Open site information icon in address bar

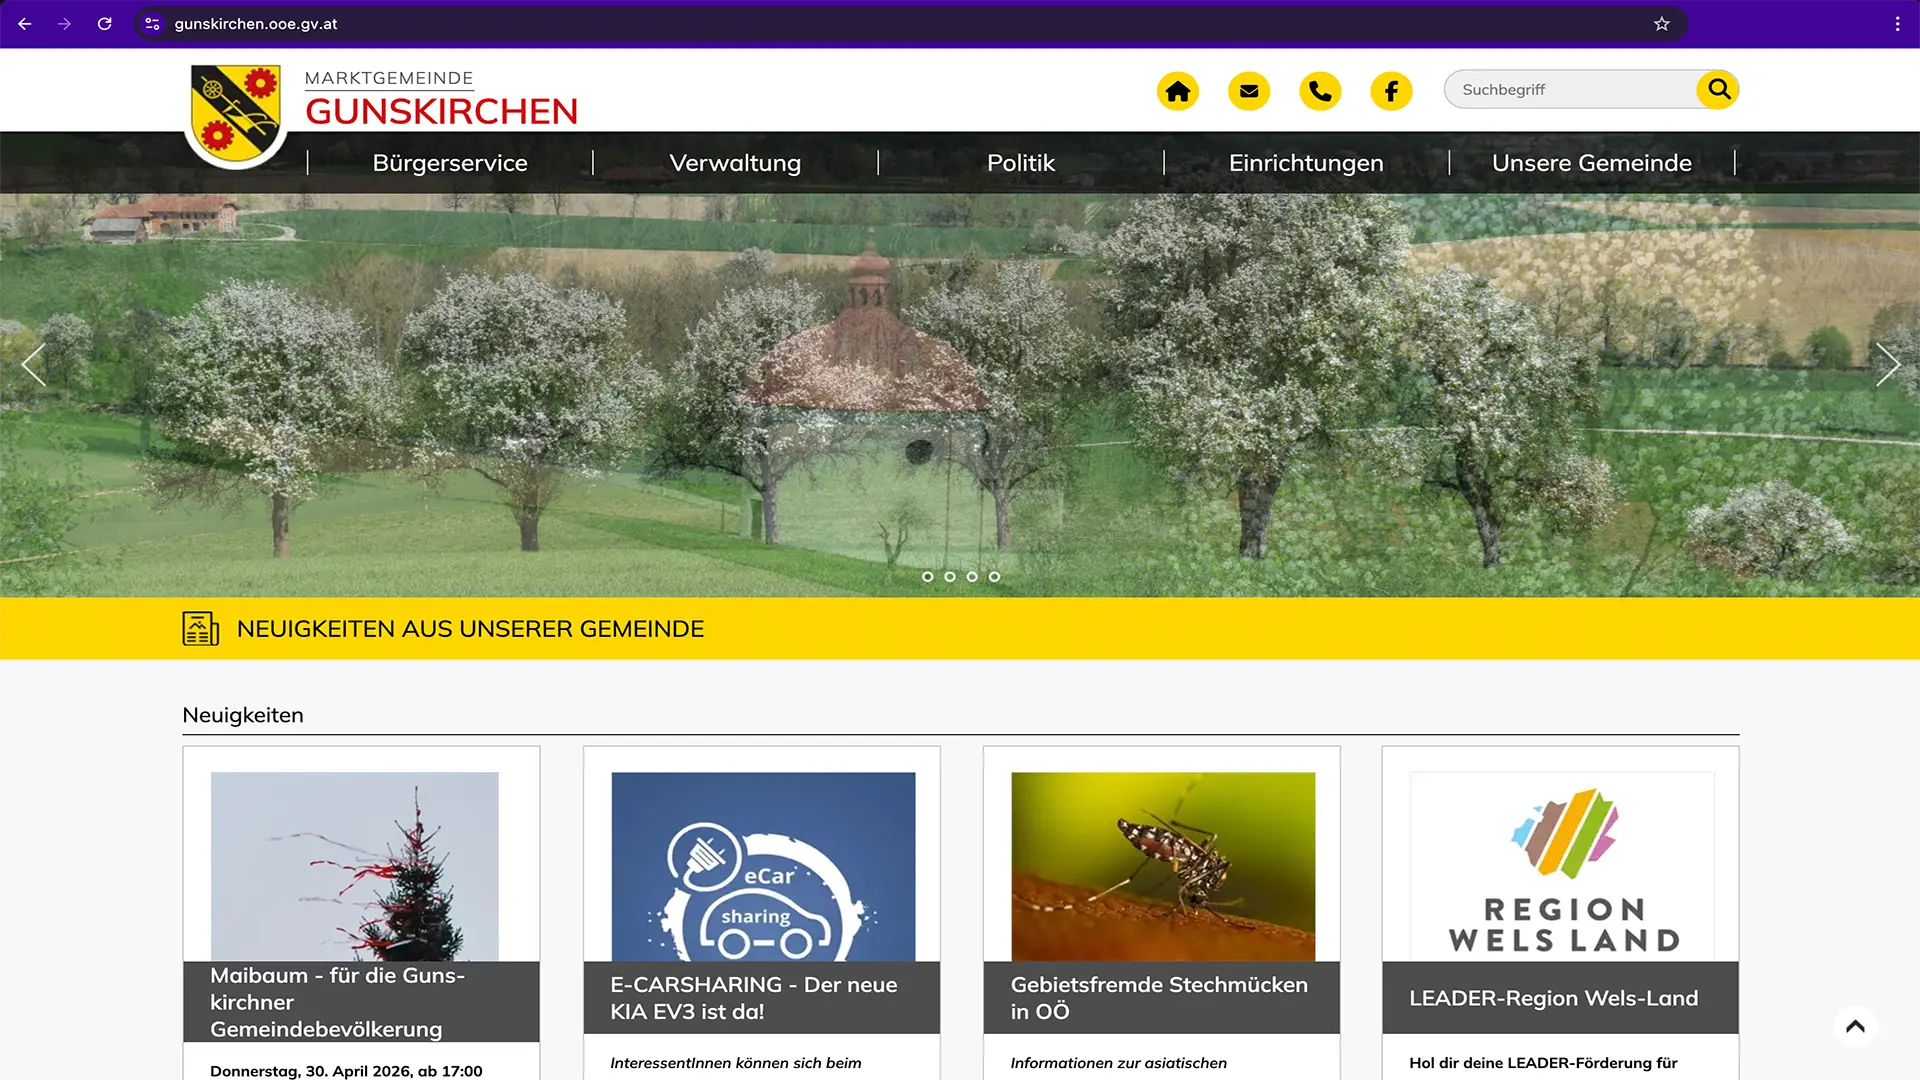pos(152,24)
